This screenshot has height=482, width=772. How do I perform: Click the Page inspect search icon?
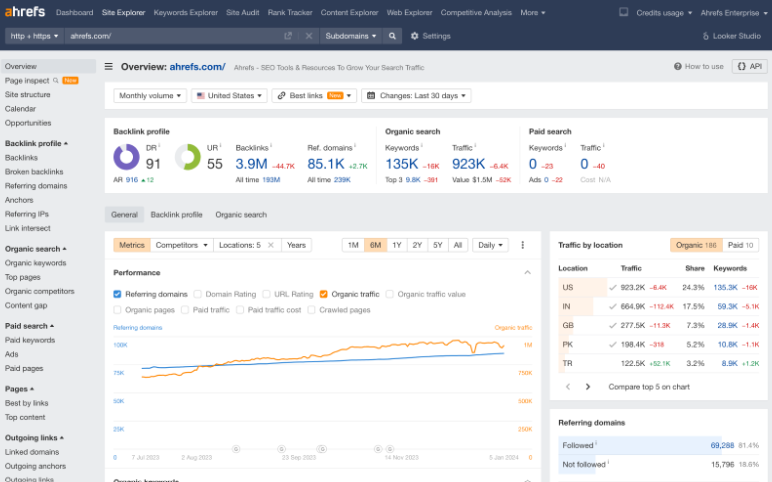56,80
